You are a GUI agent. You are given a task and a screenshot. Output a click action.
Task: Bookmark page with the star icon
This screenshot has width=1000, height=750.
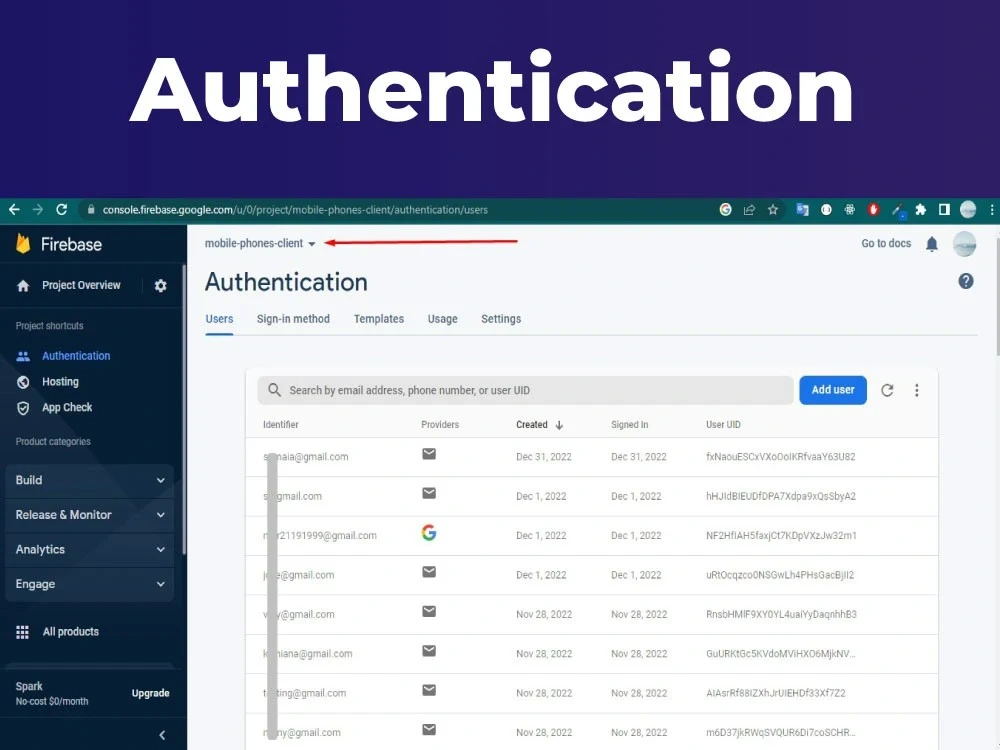[x=773, y=209]
